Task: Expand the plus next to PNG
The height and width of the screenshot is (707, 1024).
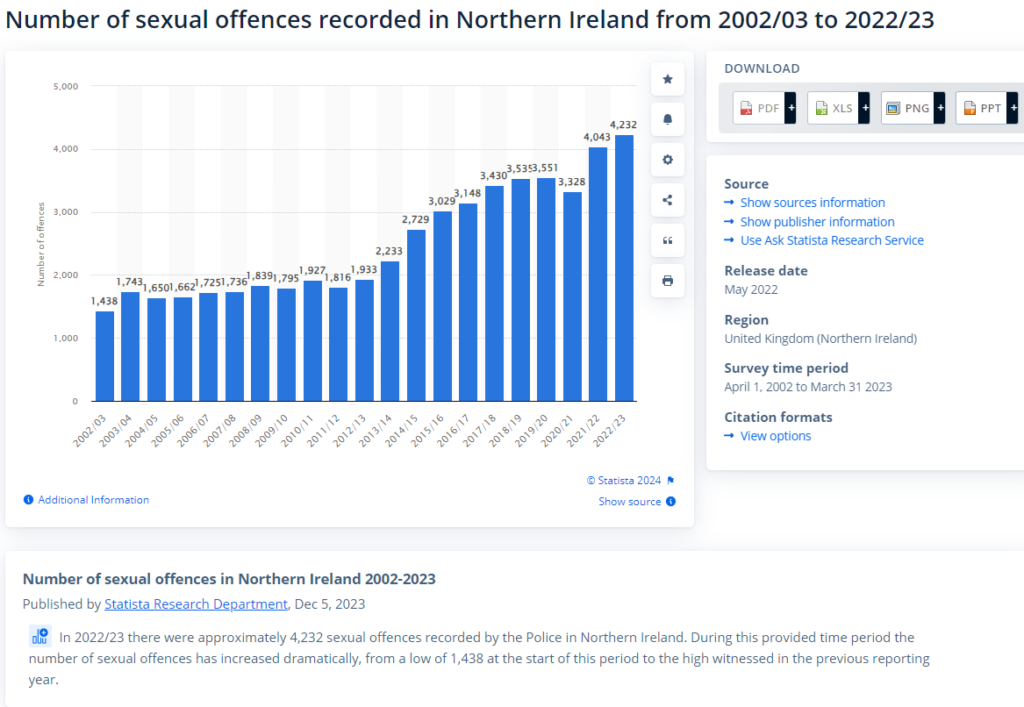Action: click(x=939, y=108)
